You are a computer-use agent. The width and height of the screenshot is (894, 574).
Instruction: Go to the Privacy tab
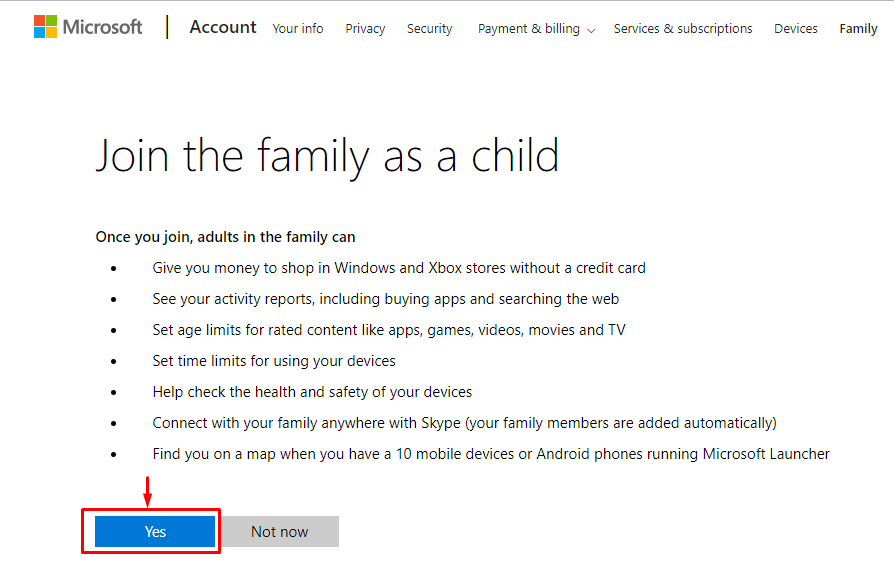[365, 29]
